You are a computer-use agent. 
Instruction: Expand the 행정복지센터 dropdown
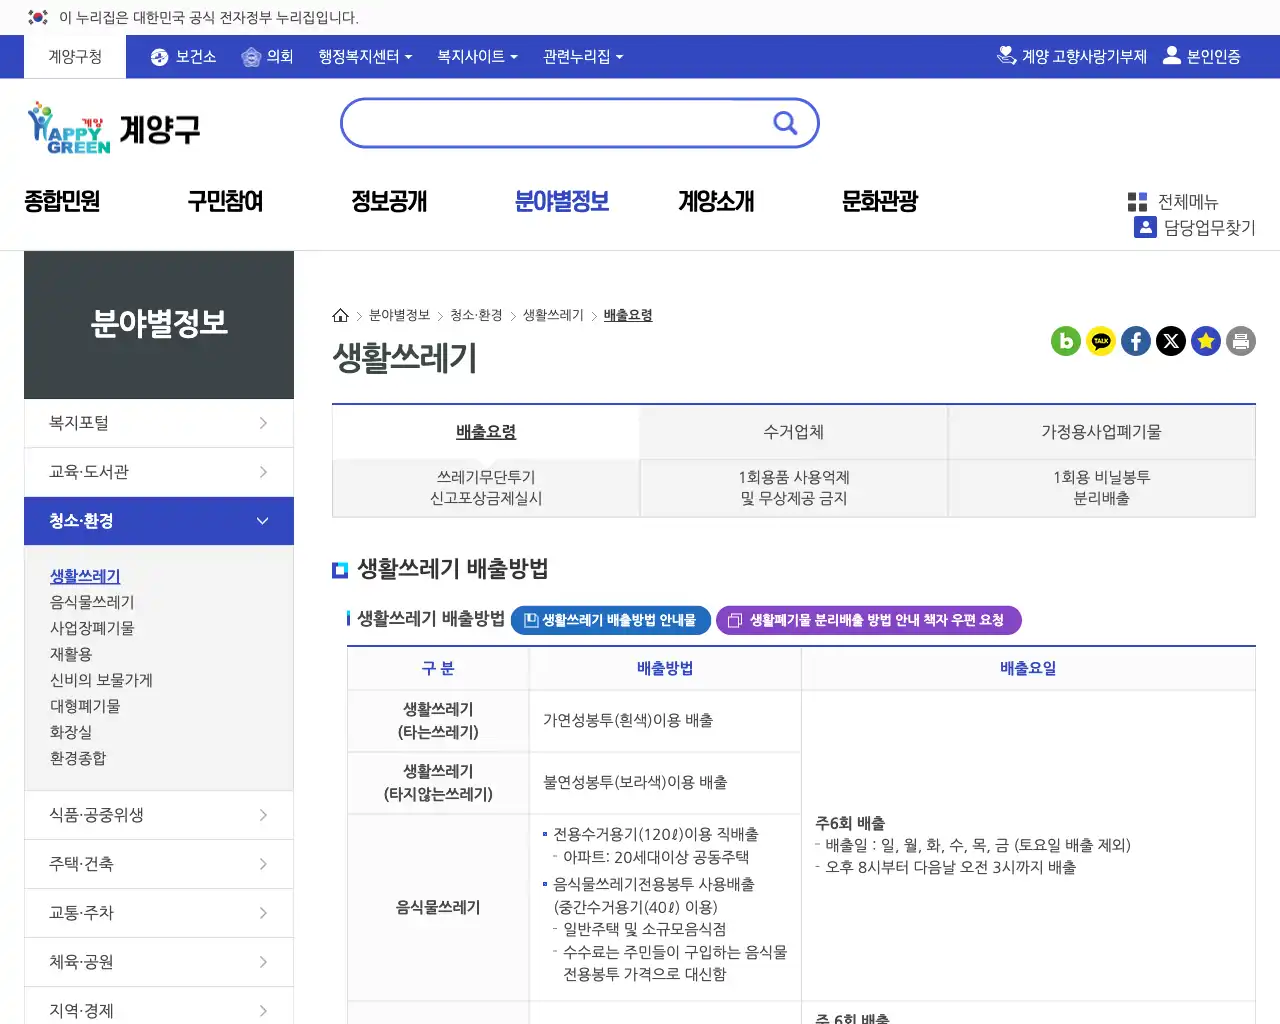362,56
